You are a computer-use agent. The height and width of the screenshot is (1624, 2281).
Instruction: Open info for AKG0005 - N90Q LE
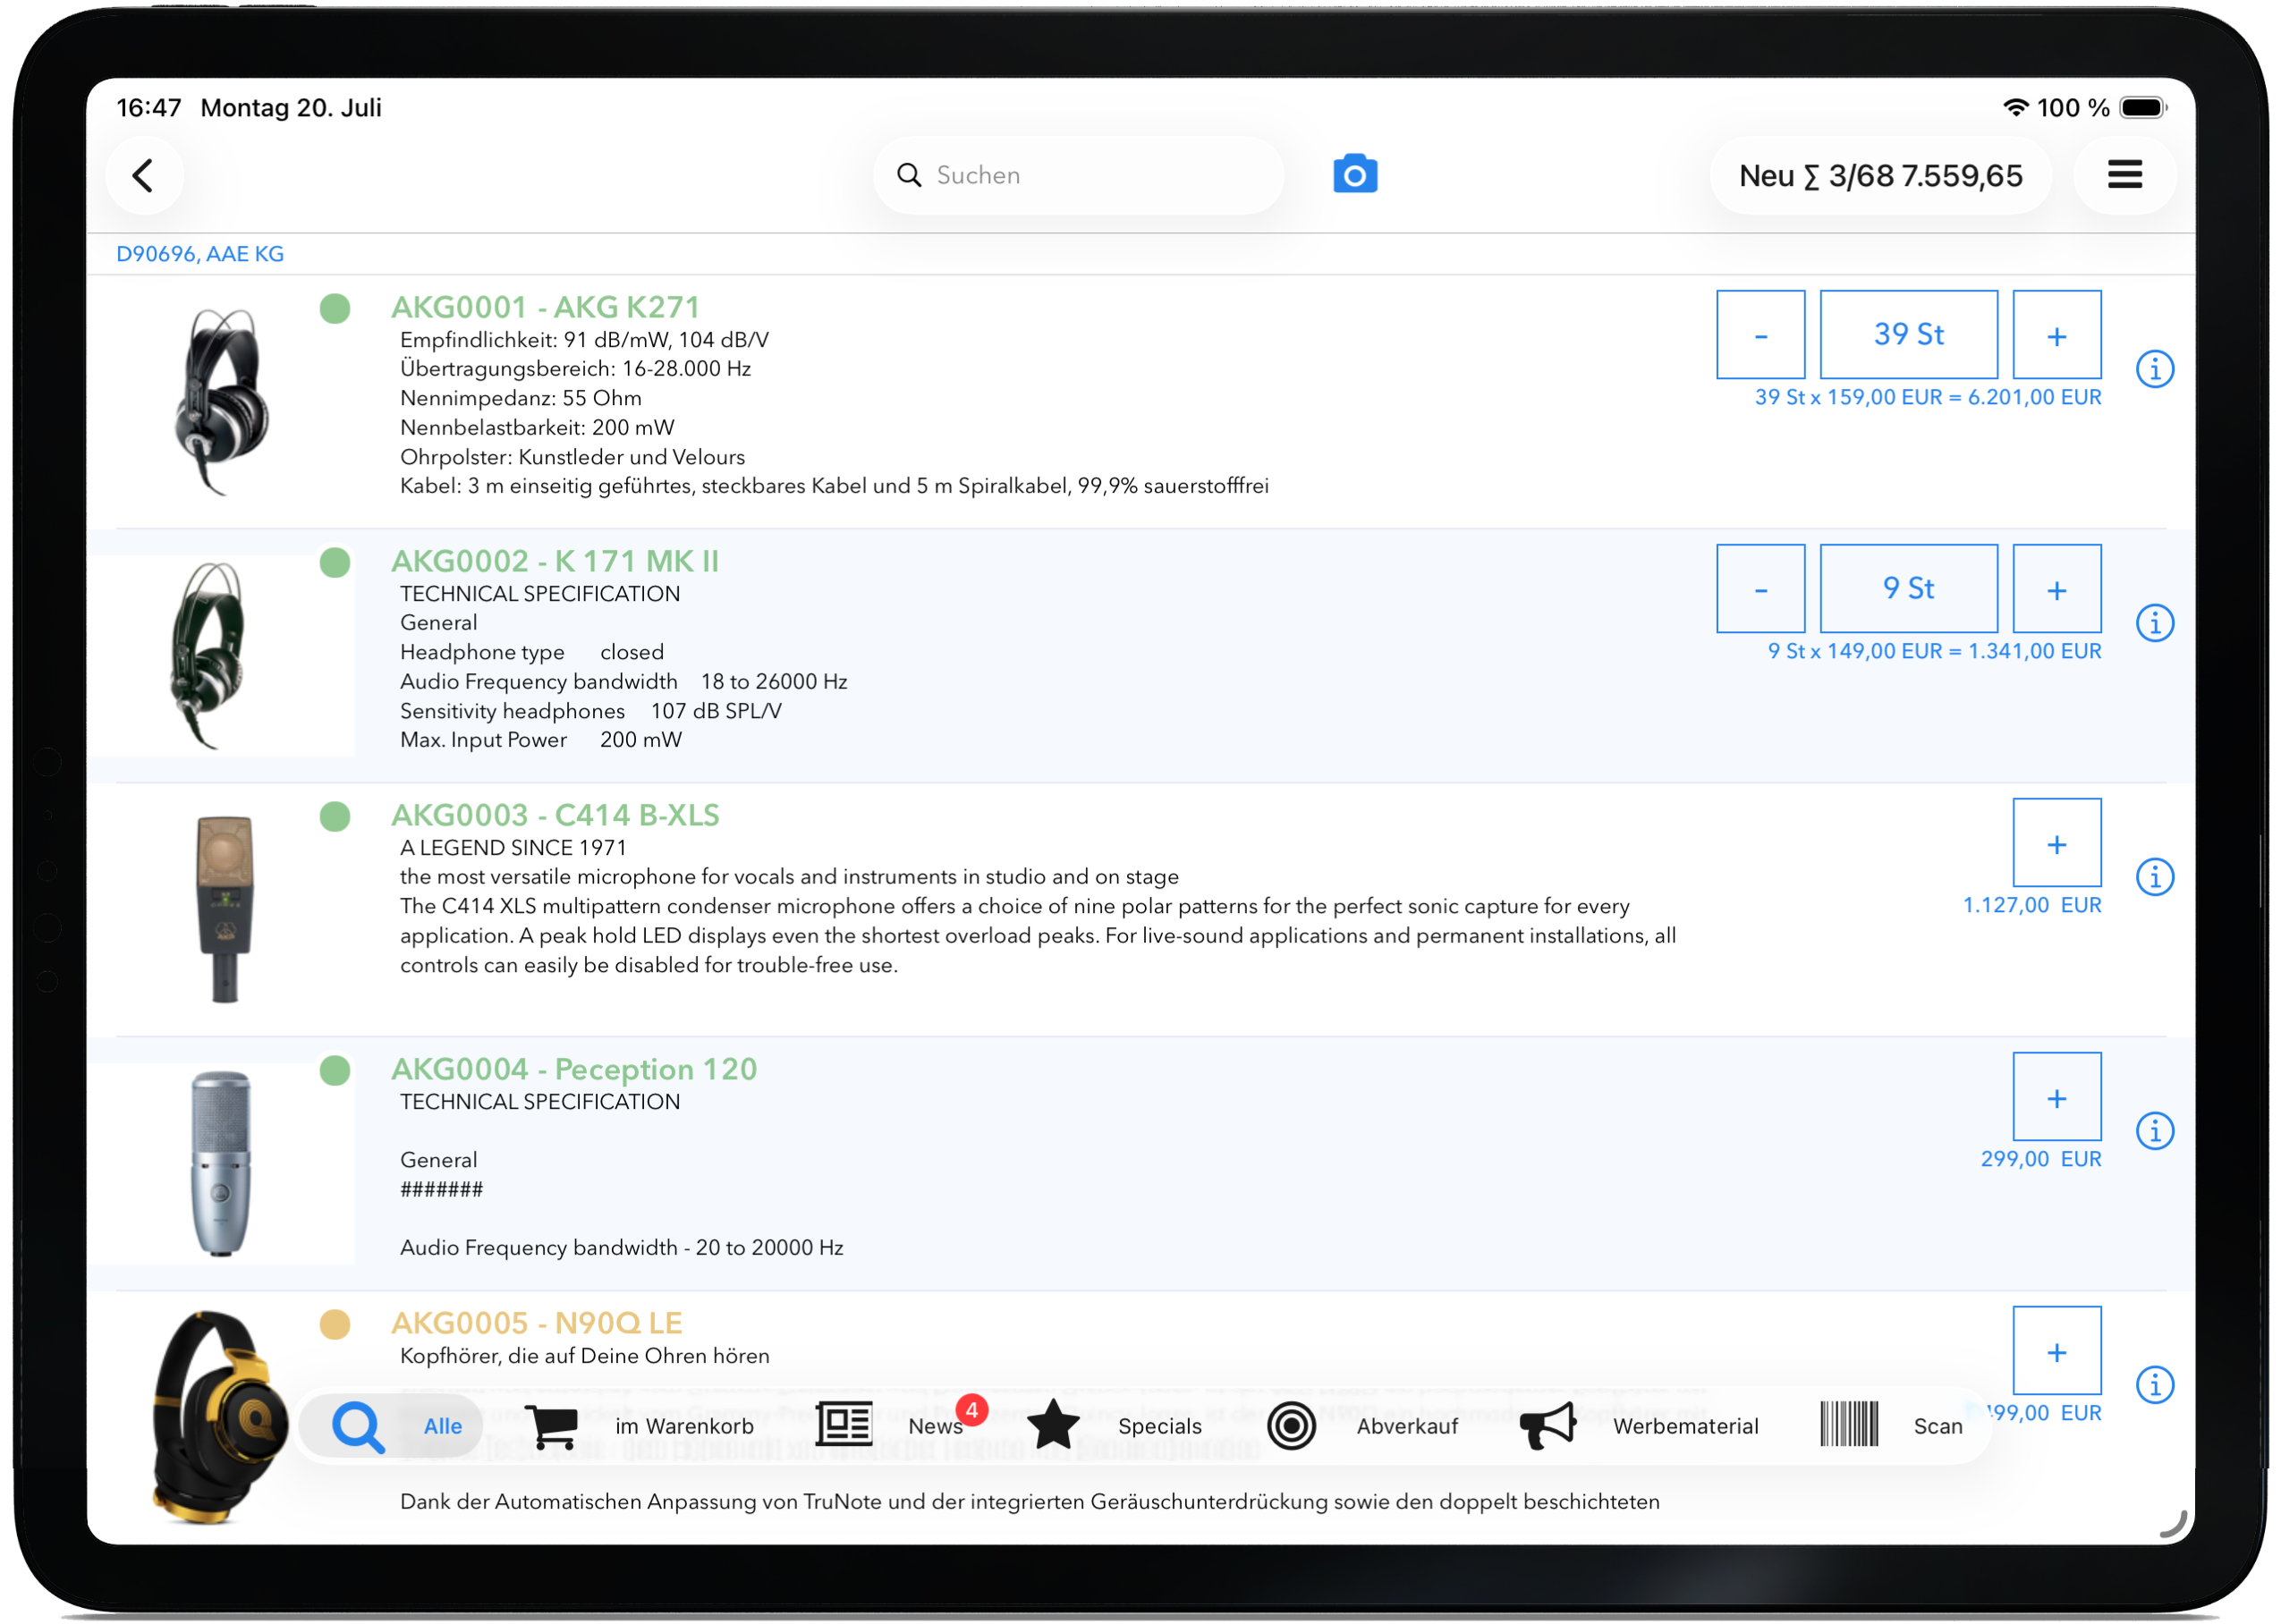click(x=2155, y=1385)
